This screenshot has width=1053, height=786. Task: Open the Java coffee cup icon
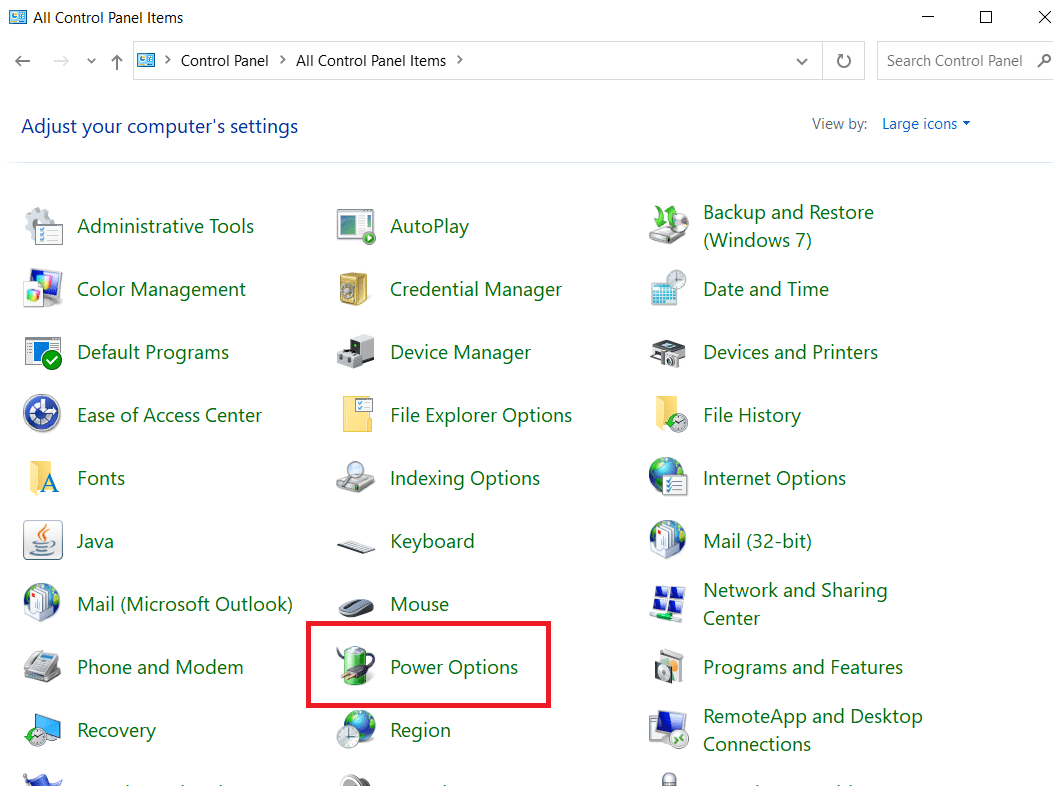pos(43,542)
